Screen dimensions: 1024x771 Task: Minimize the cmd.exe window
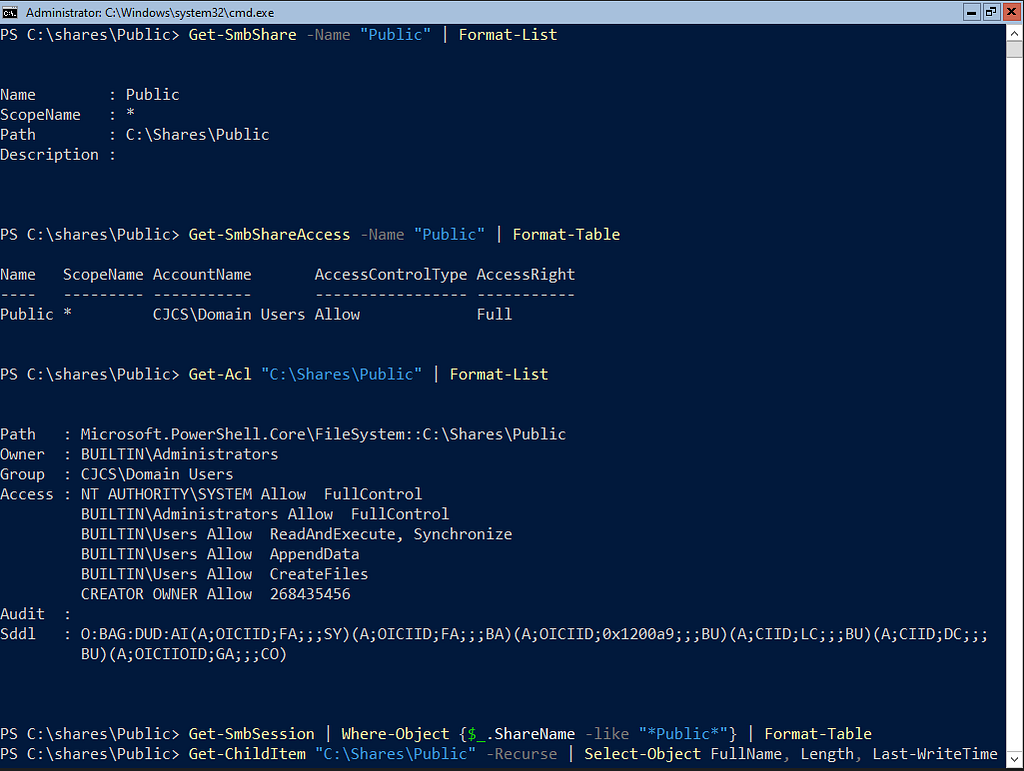972,12
